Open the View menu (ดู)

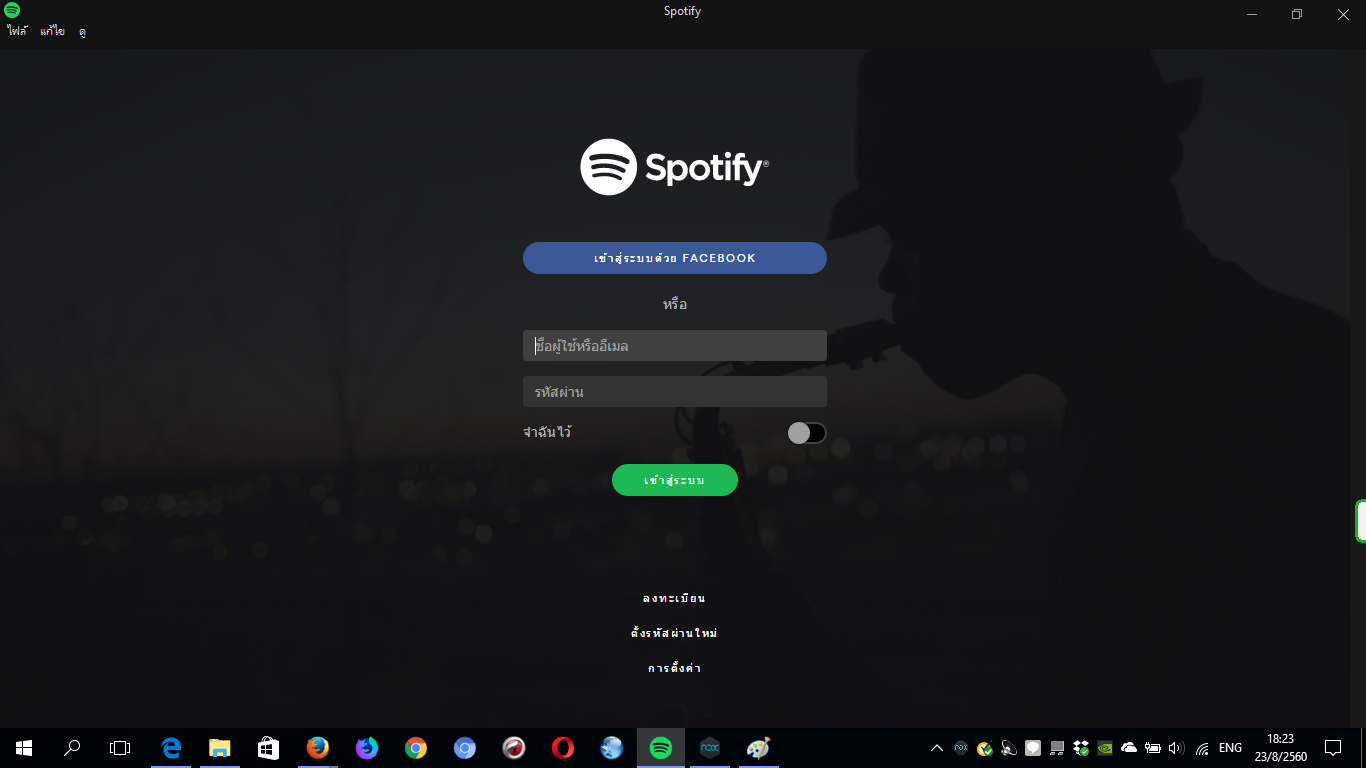click(x=82, y=32)
